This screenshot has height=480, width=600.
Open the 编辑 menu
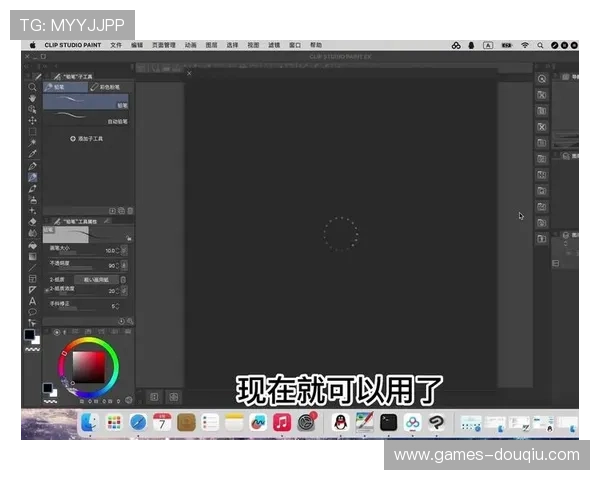137,45
